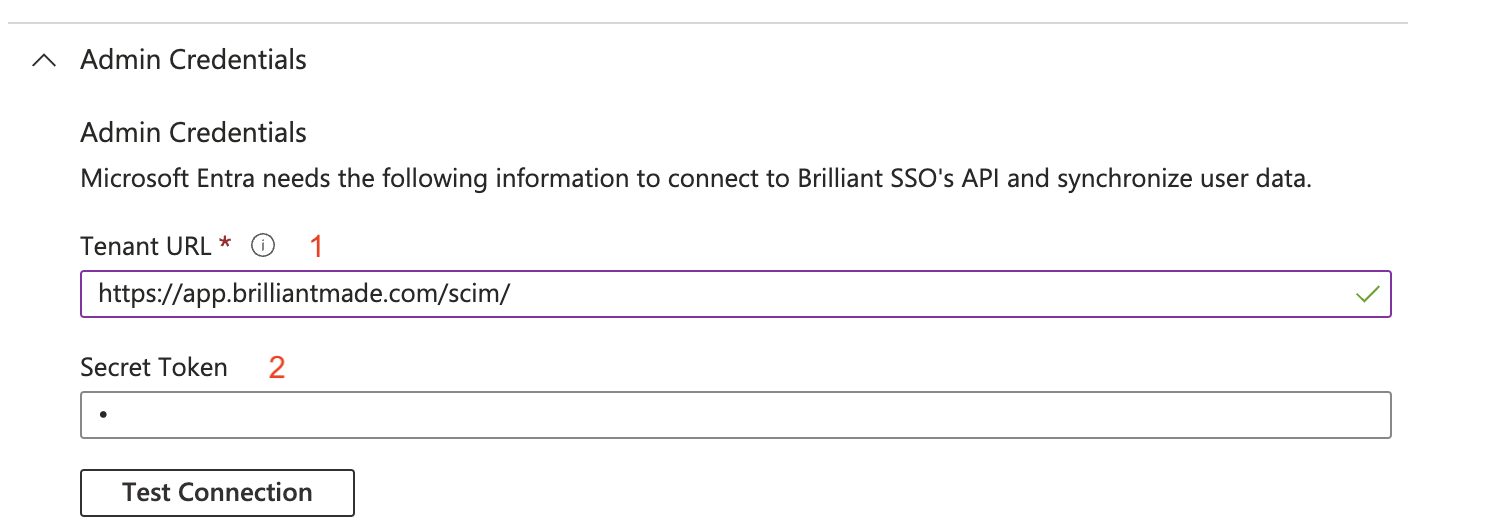Screen dimensions: 1494x528
Task: Click the Secret Token field label
Action: (x=154, y=367)
